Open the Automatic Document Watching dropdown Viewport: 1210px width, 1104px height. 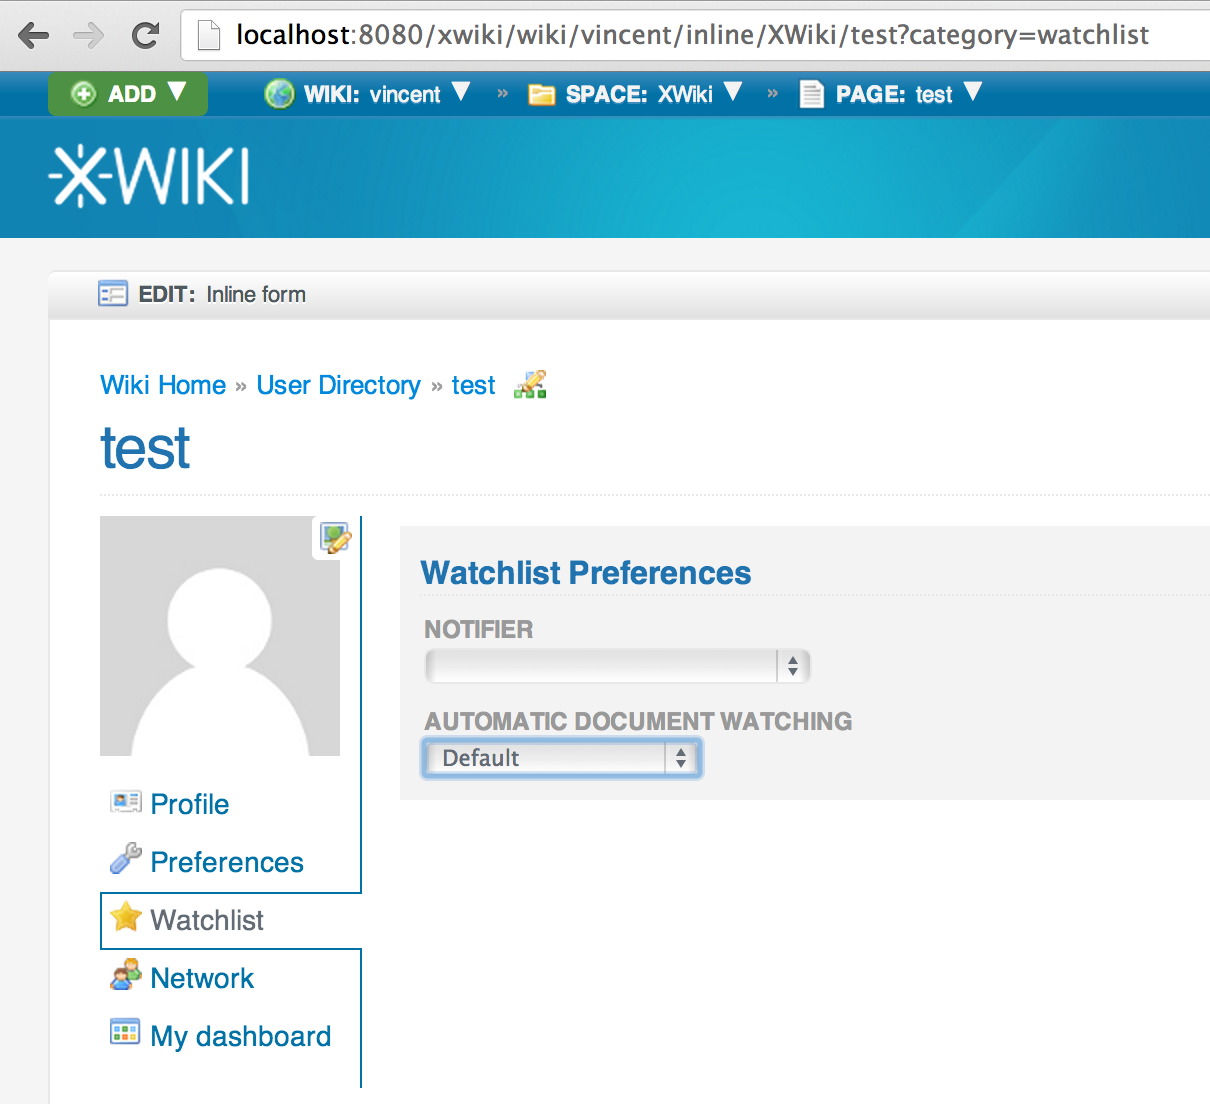pyautogui.click(x=562, y=758)
